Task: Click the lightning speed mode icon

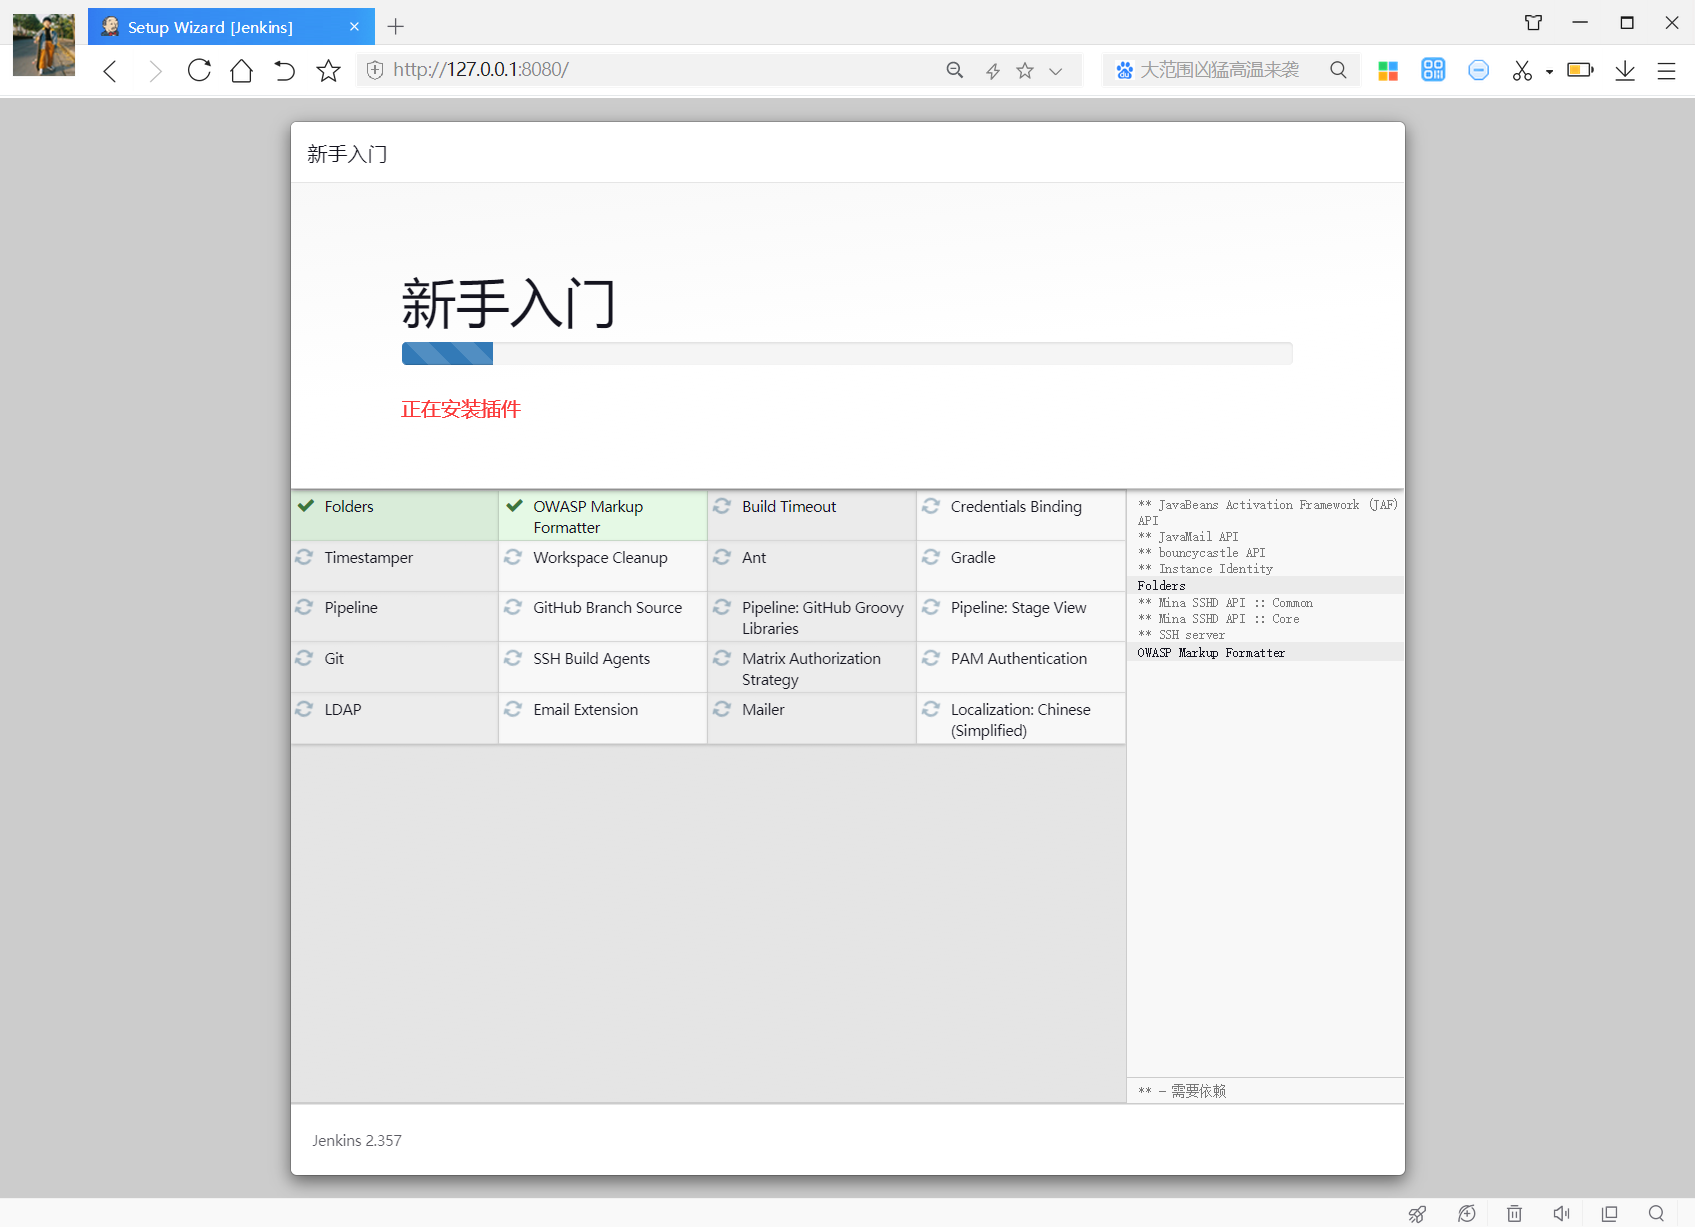Action: point(993,70)
